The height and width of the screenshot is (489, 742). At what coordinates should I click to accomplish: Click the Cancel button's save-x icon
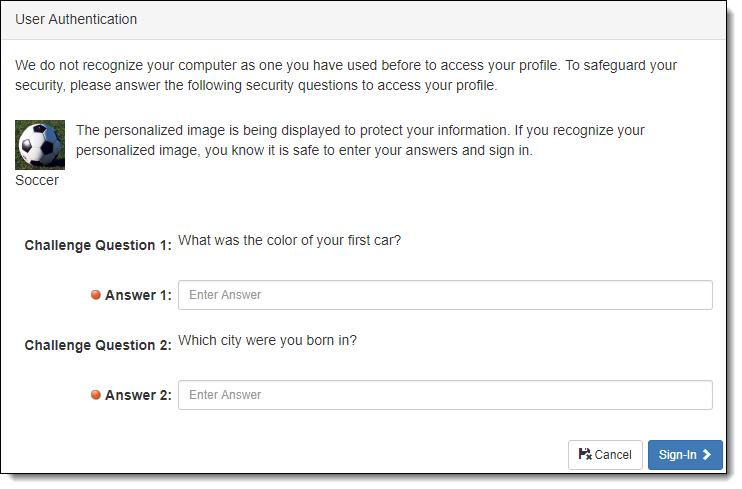[x=585, y=454]
